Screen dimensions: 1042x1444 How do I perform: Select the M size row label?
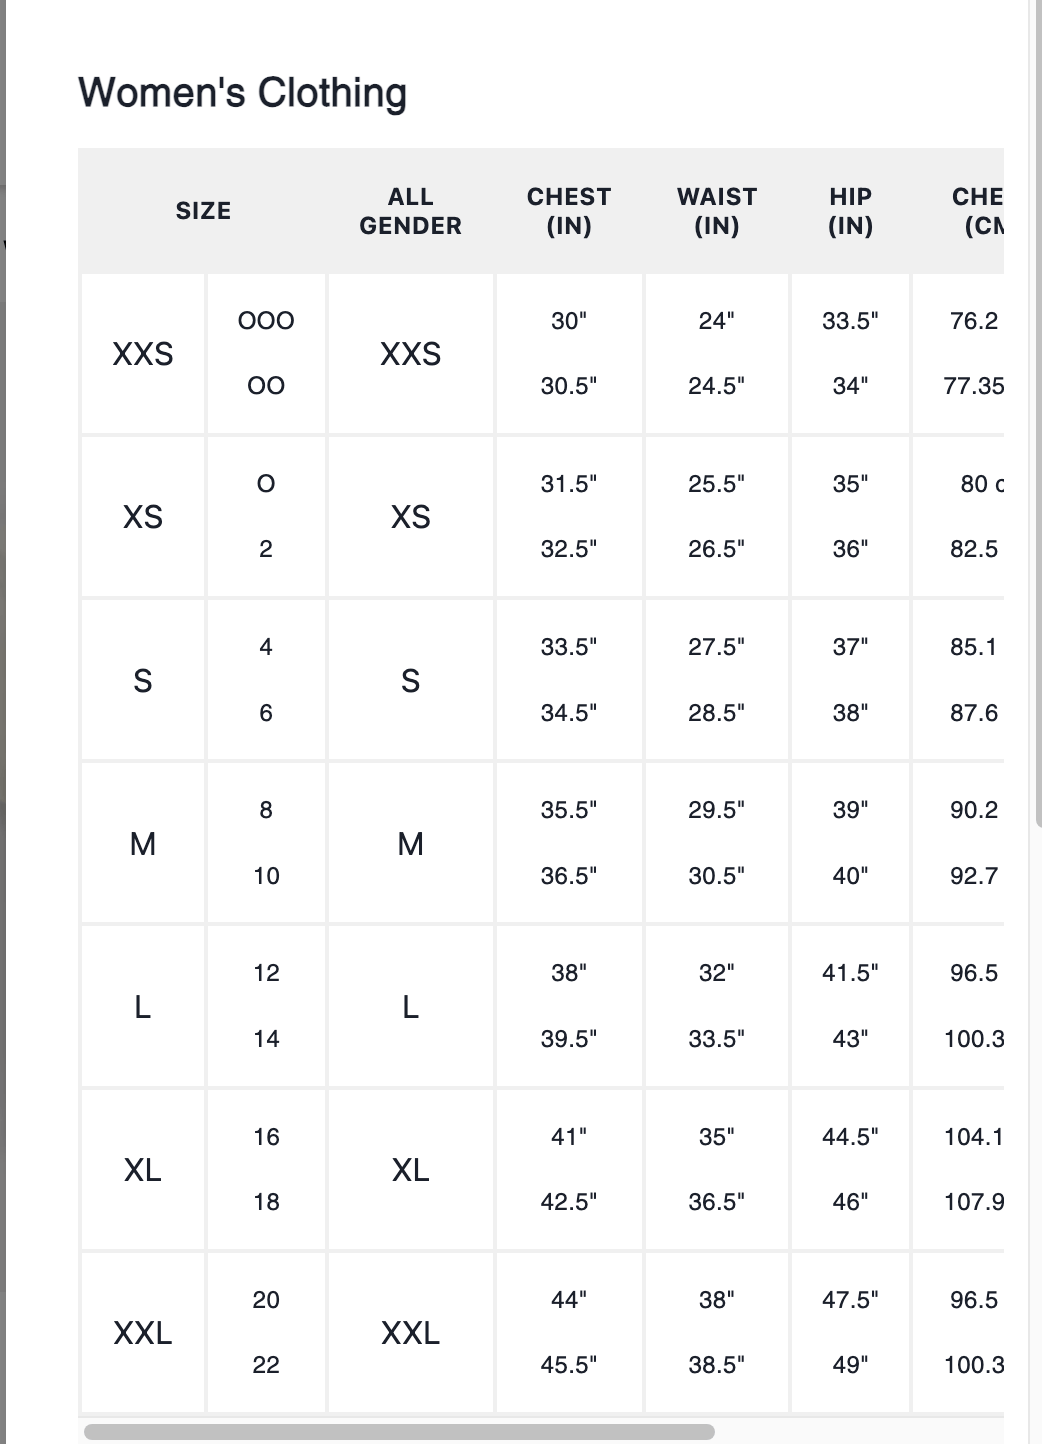pos(143,844)
